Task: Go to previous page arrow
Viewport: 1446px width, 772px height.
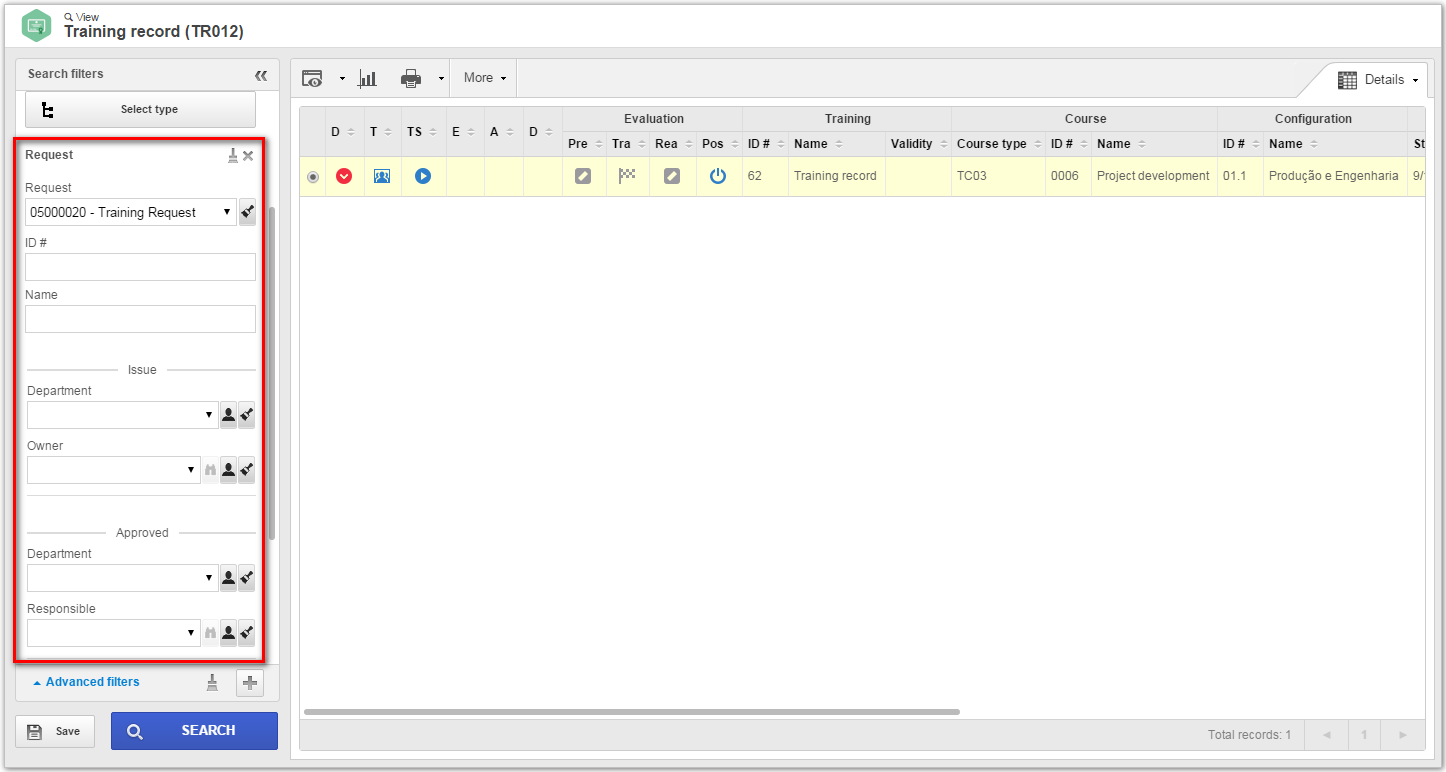Action: pos(1326,735)
